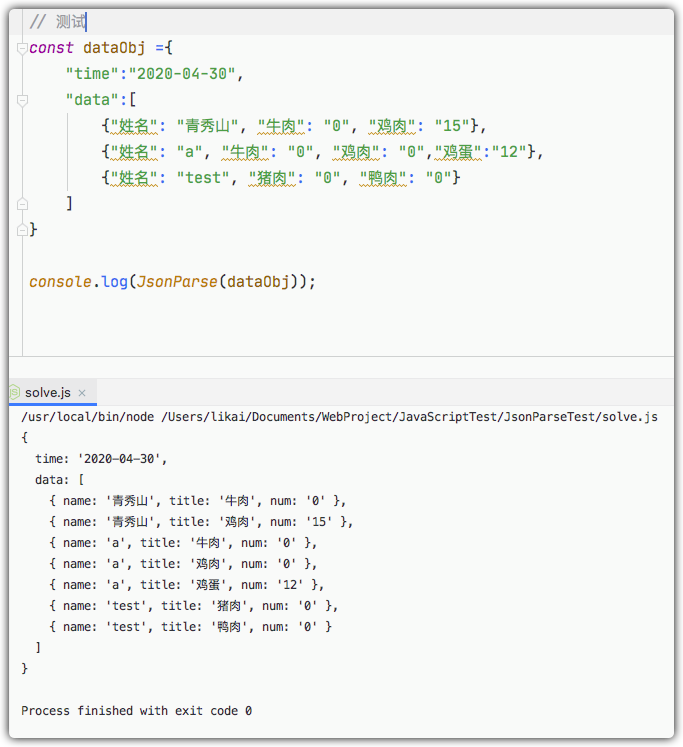This screenshot has width=683, height=747.
Task: Click the "test" string in the editor
Action: pos(203,178)
